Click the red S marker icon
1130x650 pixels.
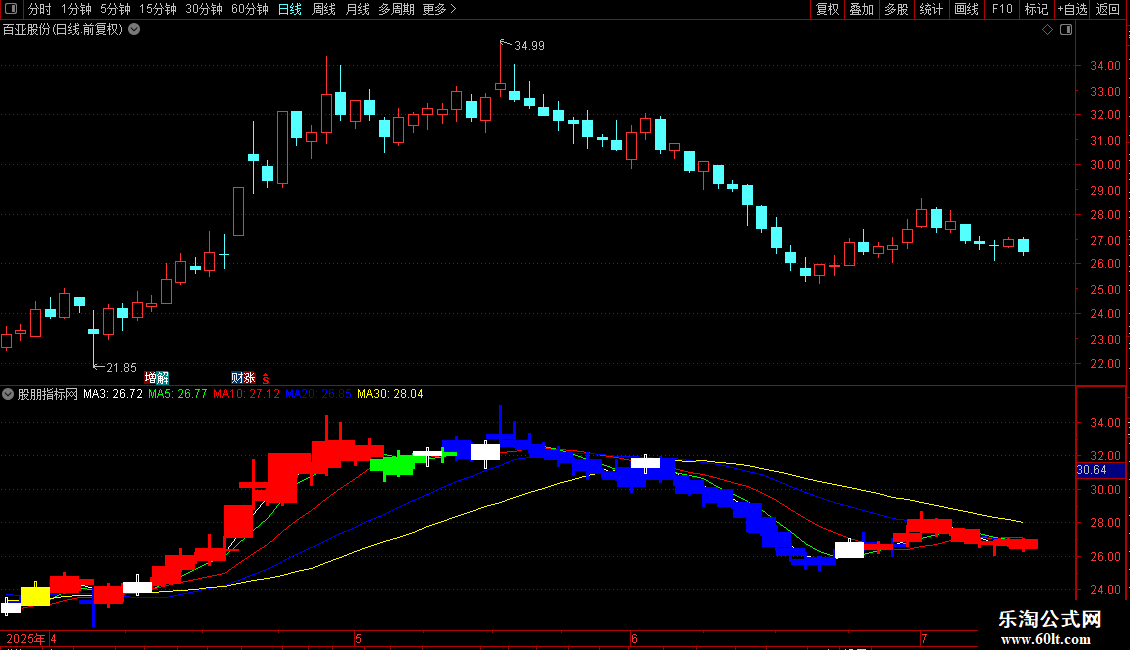265,378
